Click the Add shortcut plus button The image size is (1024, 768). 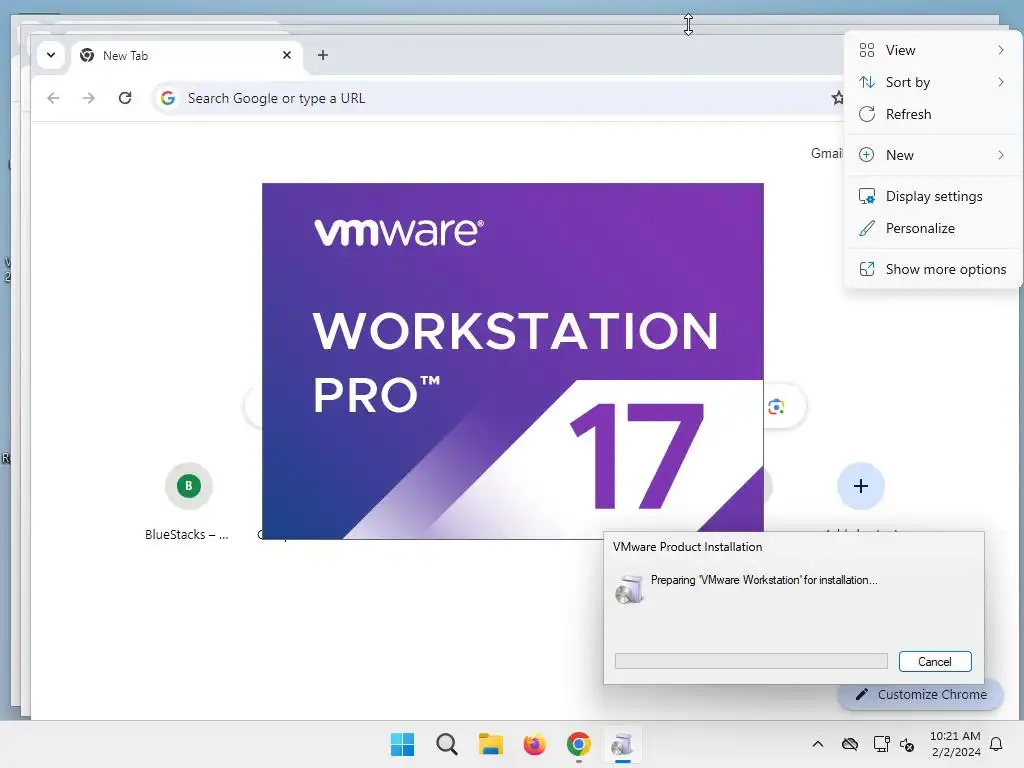click(861, 486)
